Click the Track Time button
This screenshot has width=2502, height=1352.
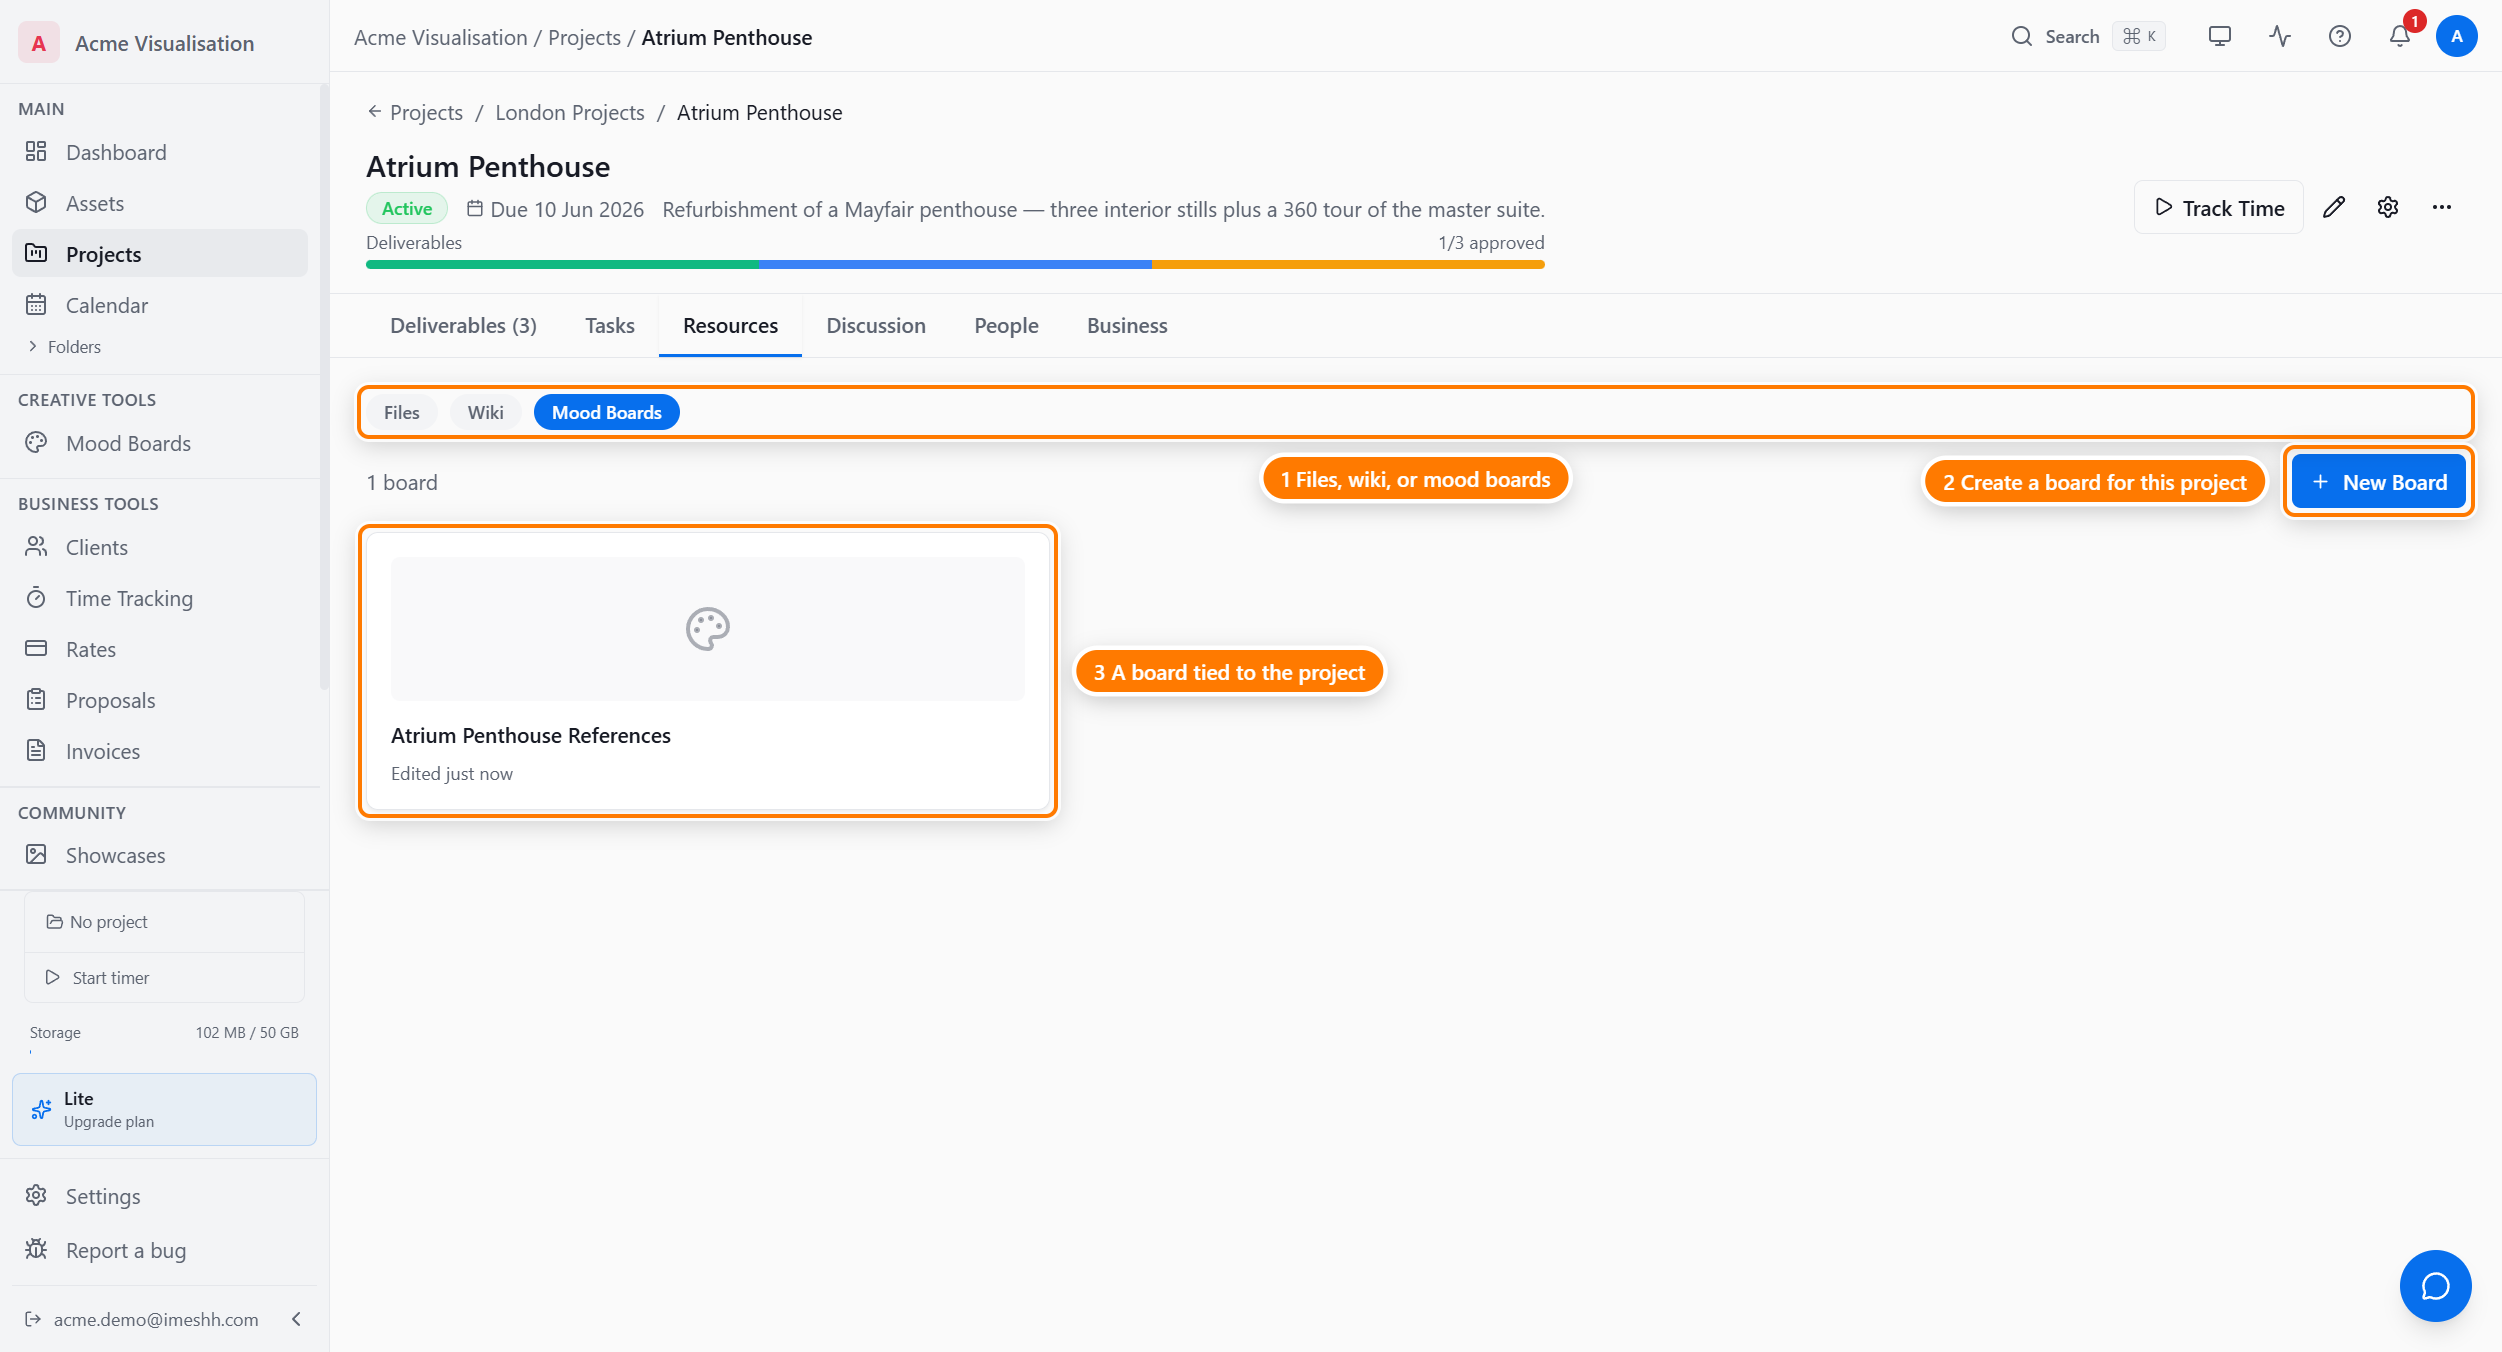[2218, 207]
